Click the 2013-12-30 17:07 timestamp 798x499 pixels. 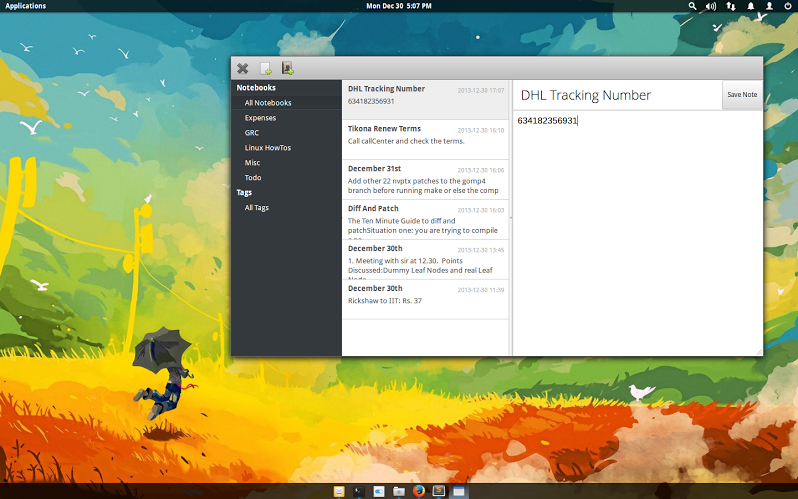pyautogui.click(x=480, y=91)
